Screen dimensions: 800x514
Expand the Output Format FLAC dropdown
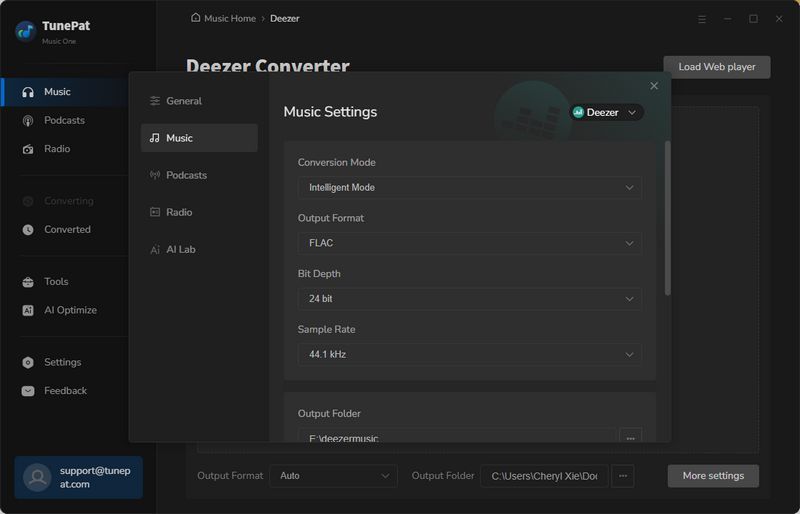[x=469, y=243]
